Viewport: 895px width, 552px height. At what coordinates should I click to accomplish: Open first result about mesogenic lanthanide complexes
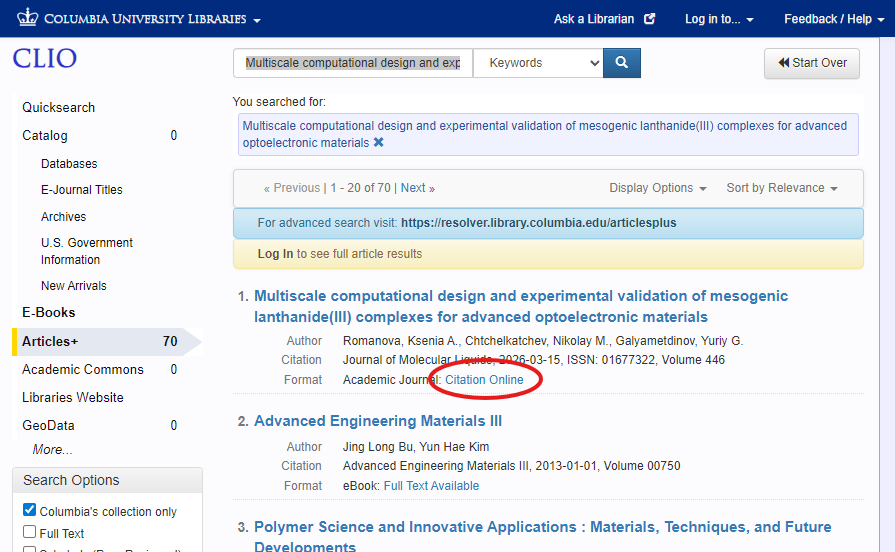521,306
